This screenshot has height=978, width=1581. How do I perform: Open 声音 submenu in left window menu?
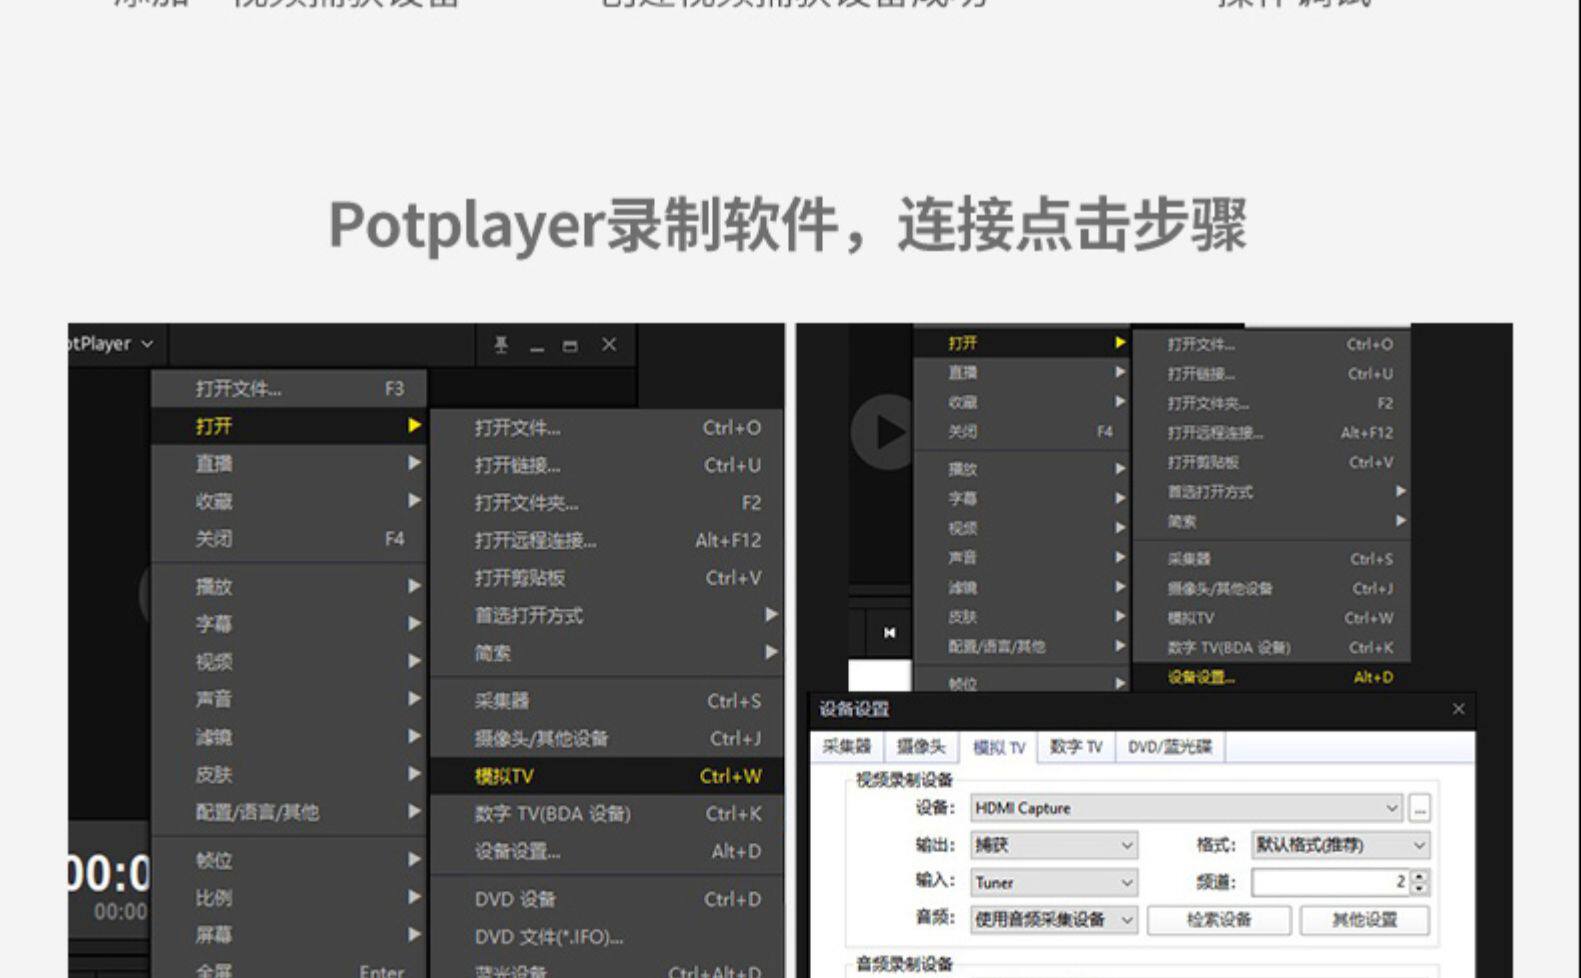[290, 699]
